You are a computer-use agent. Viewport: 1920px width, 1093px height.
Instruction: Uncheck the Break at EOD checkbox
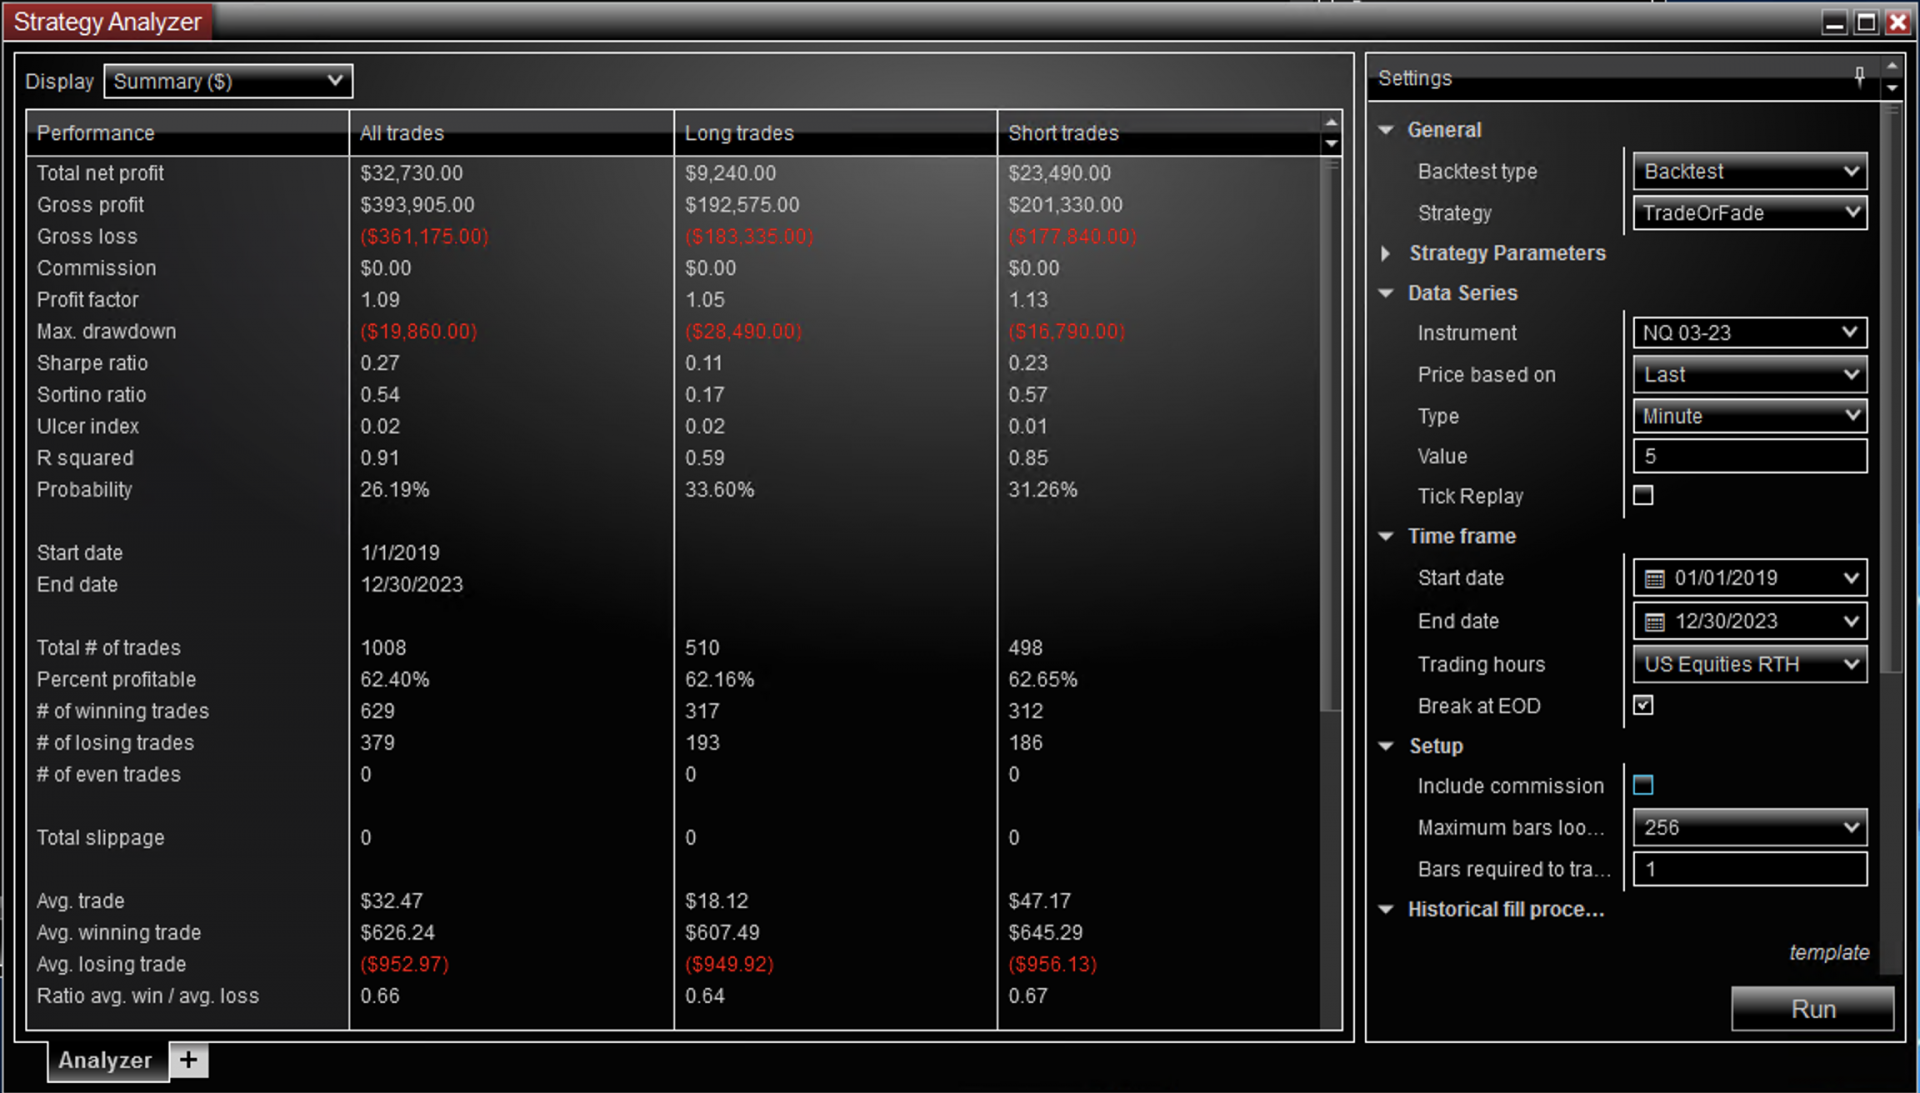1643,705
